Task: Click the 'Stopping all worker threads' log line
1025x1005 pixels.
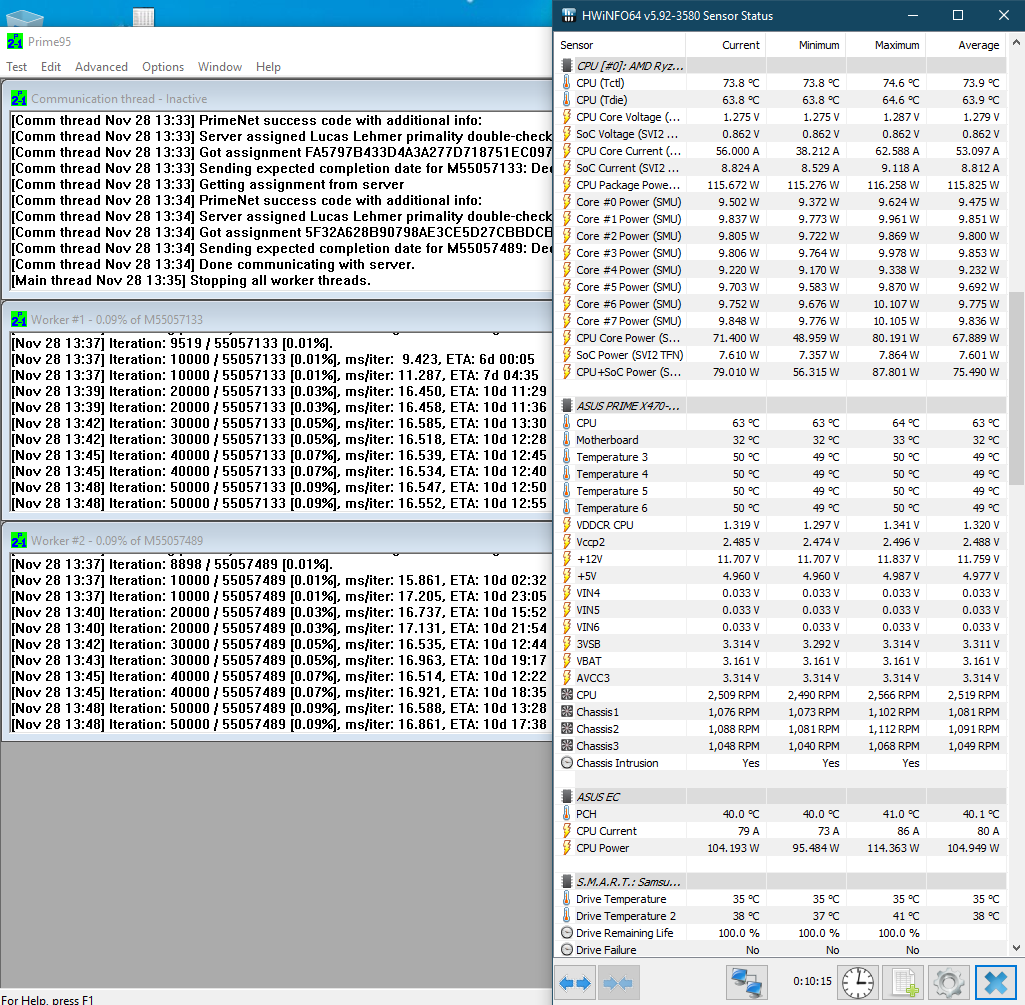Action: point(192,281)
